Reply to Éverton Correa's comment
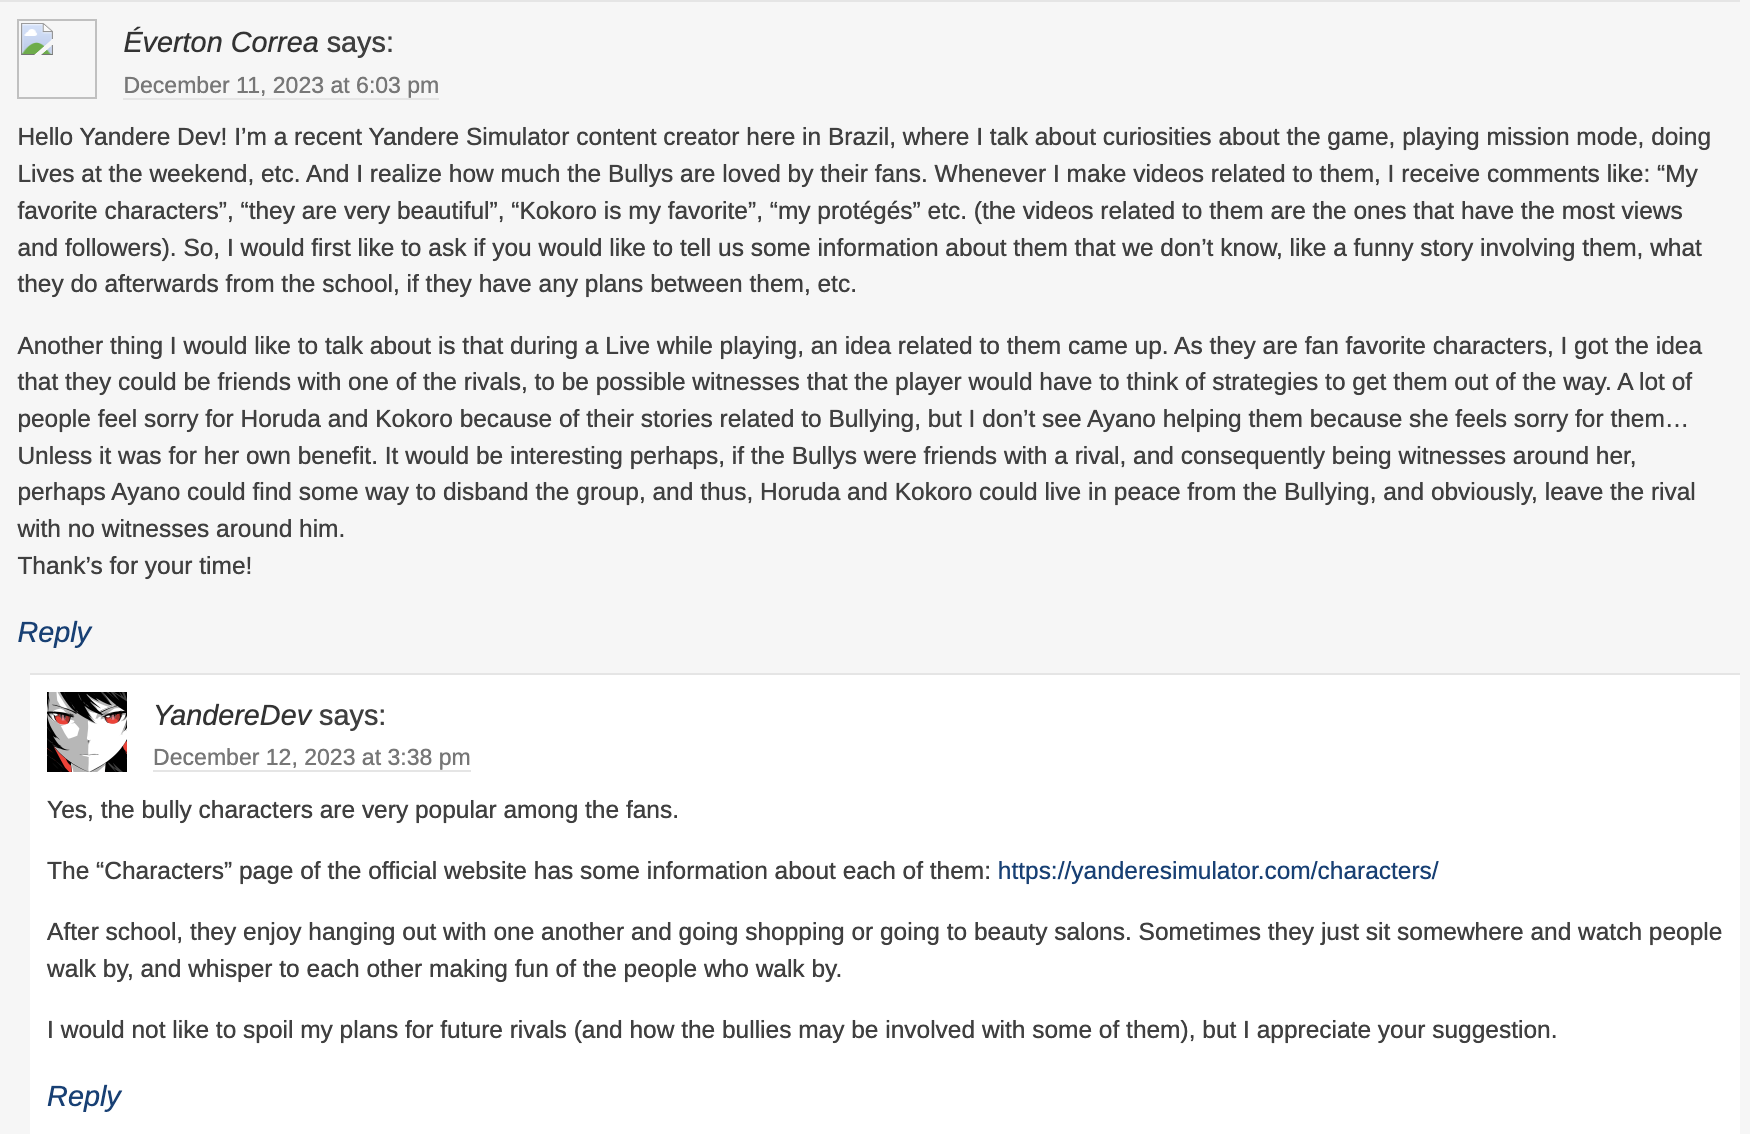 (x=54, y=633)
